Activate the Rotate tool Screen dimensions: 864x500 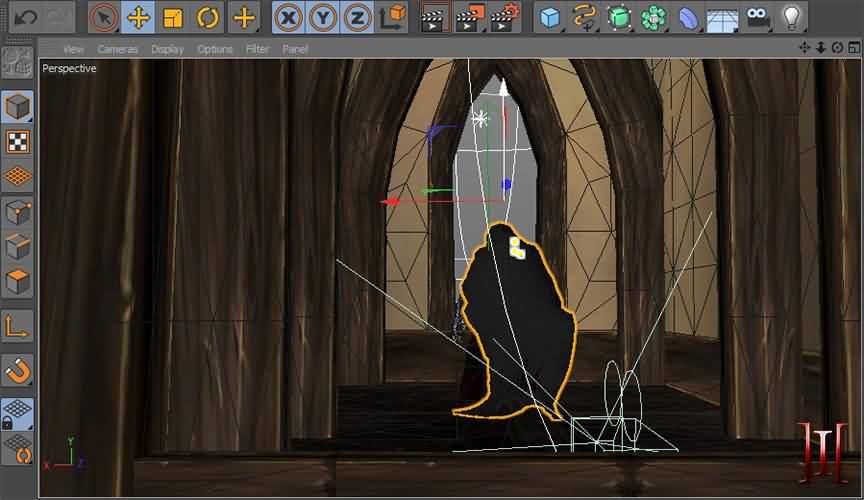point(207,18)
